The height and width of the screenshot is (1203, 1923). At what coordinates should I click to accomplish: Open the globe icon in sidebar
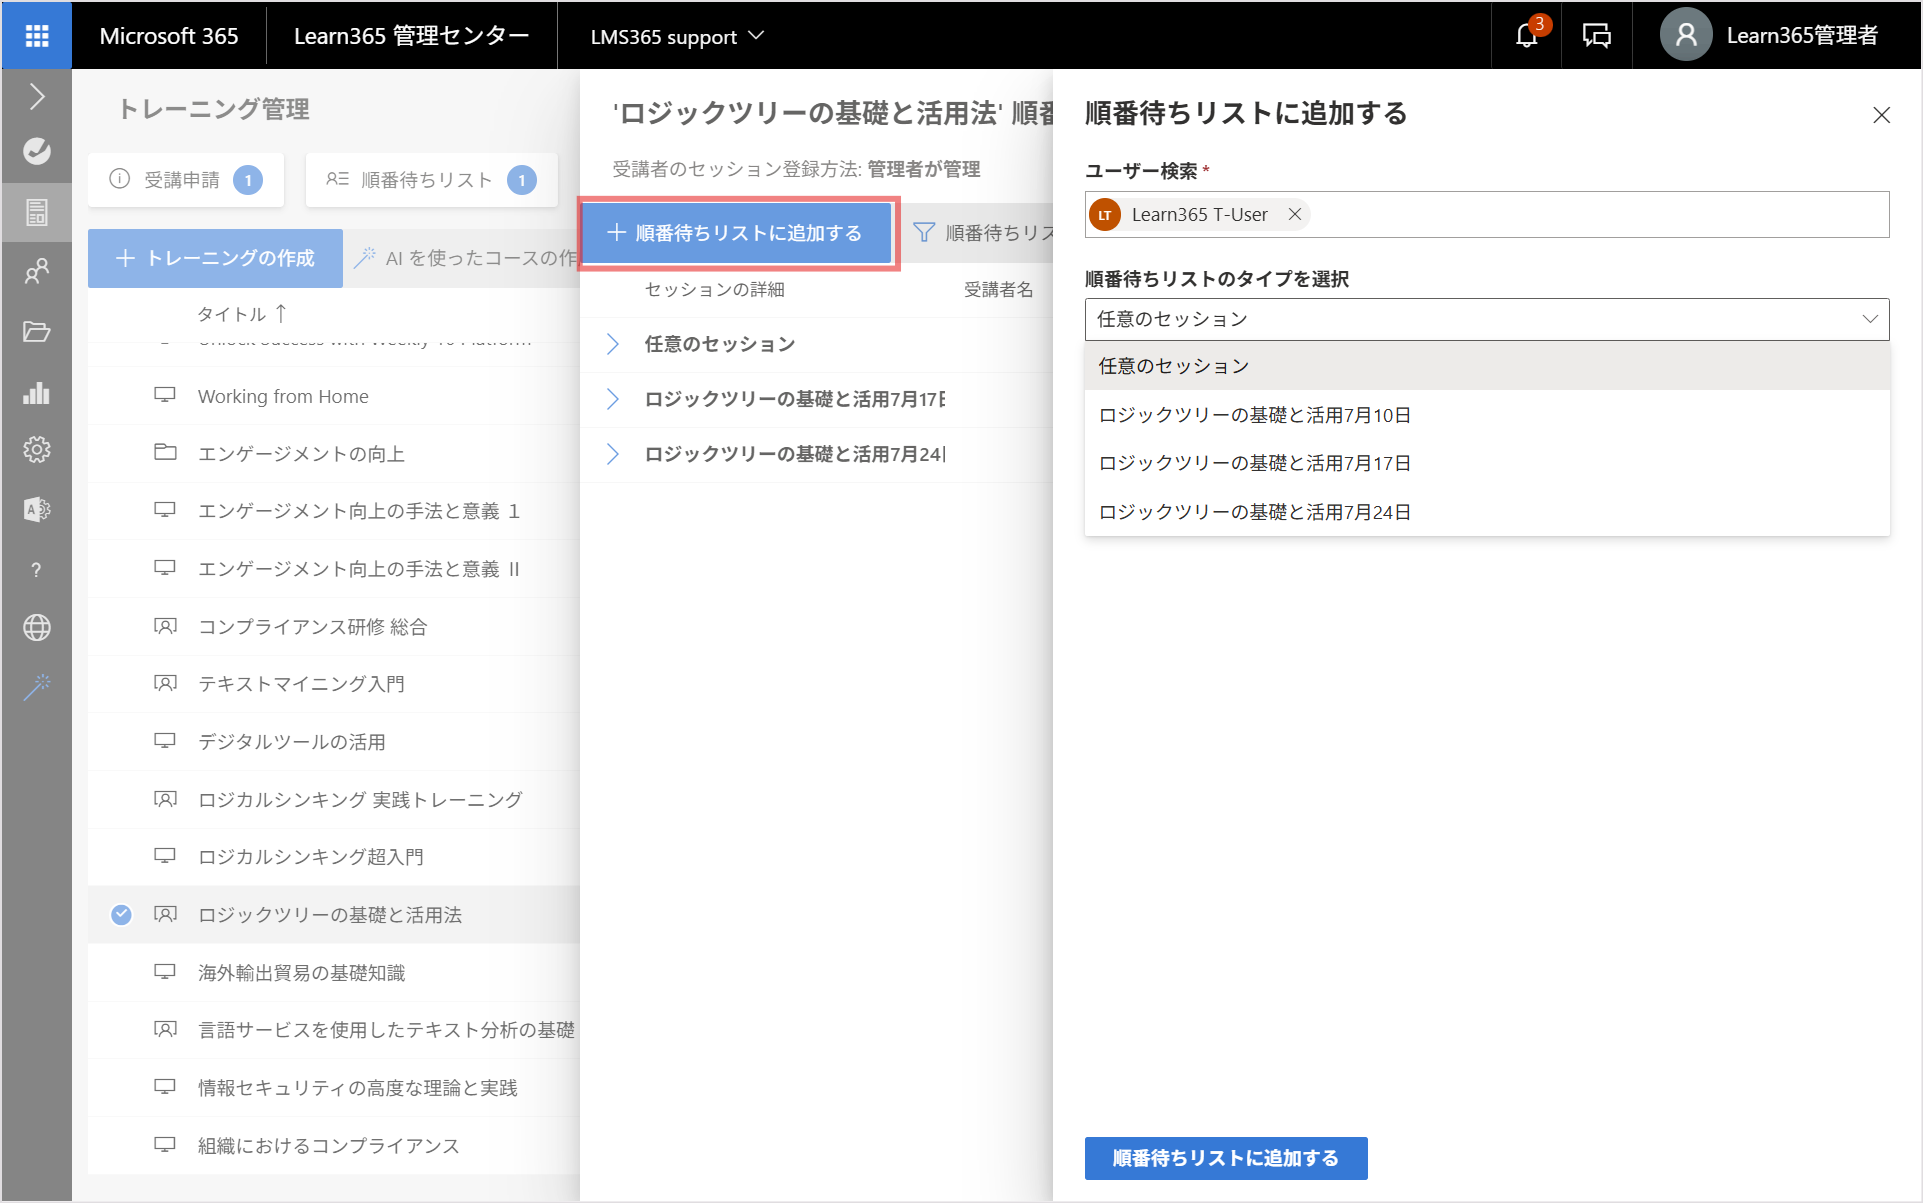[37, 627]
